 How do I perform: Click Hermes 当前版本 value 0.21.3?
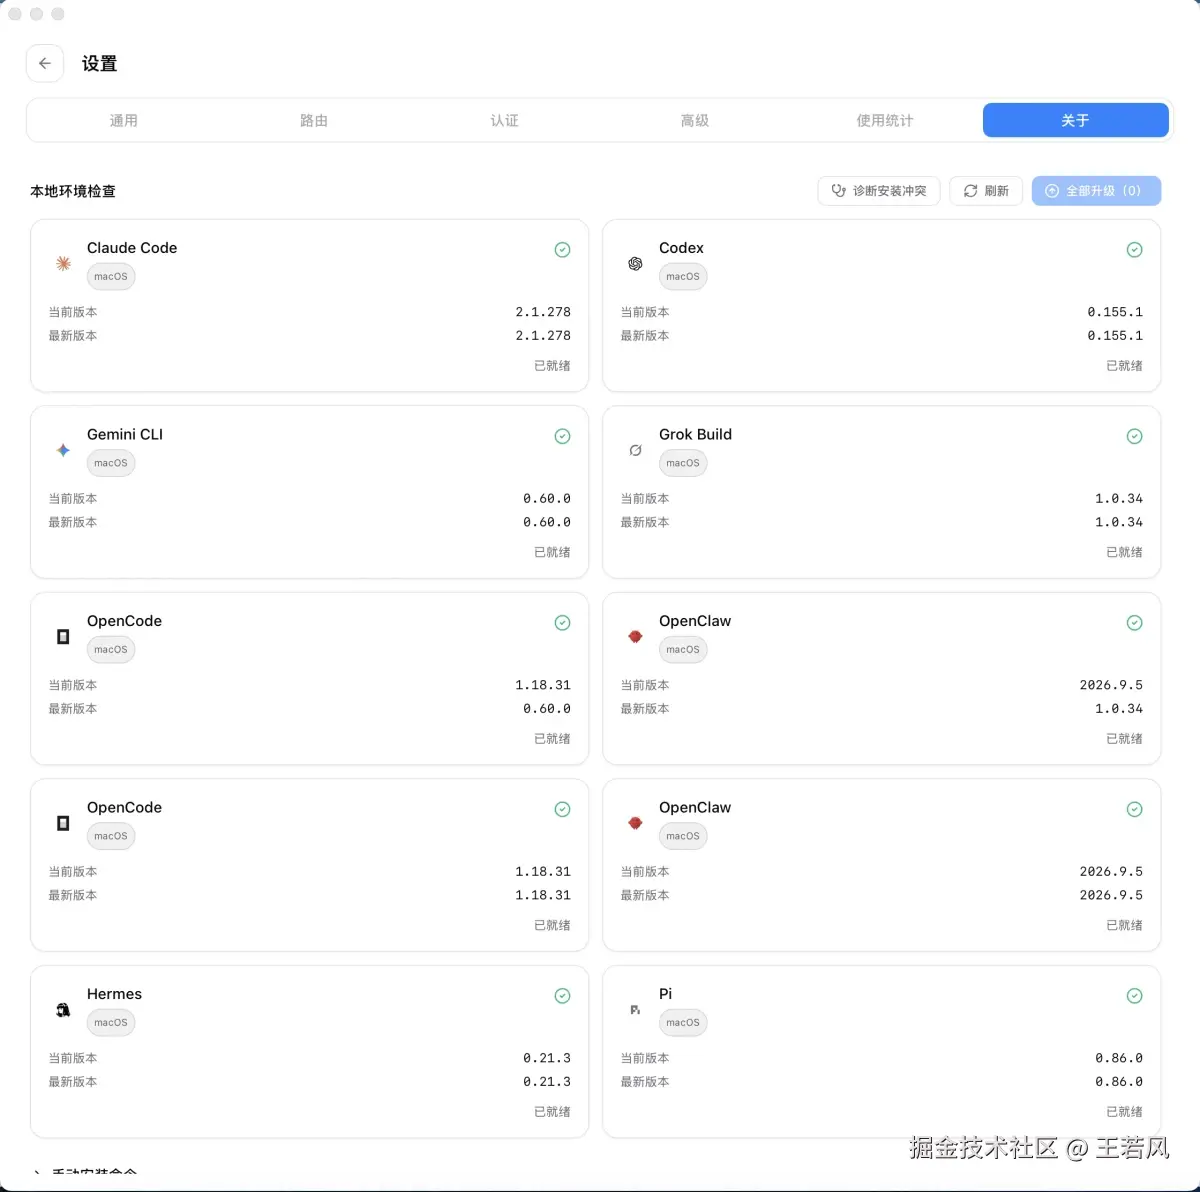point(547,1058)
